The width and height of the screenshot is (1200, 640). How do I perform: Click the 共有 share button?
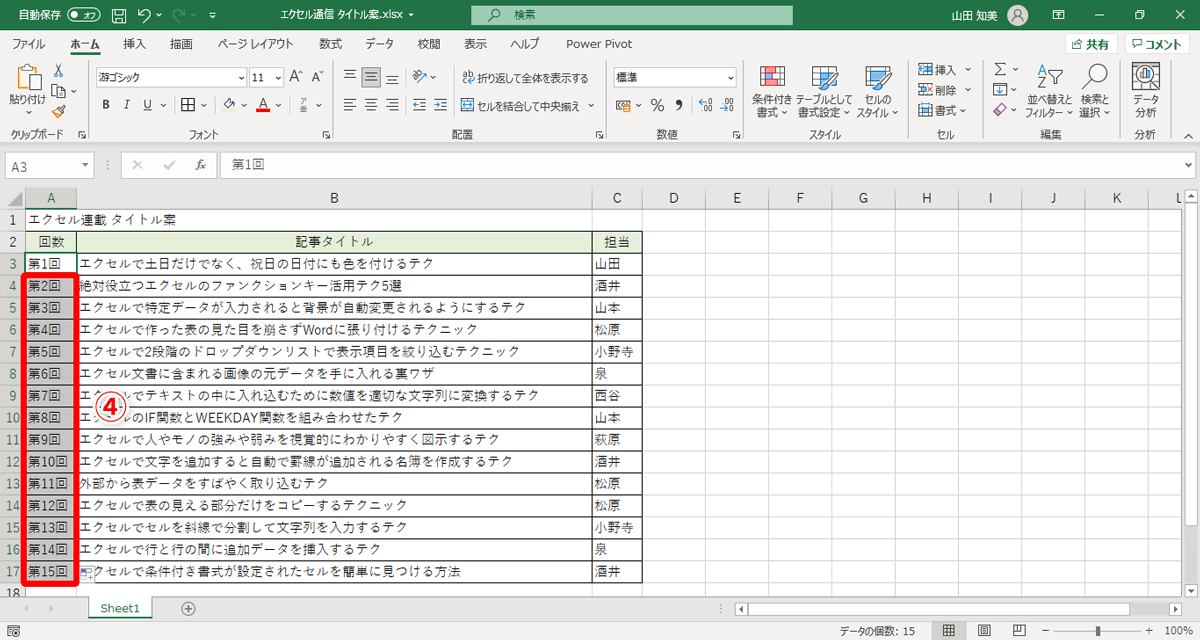1089,44
